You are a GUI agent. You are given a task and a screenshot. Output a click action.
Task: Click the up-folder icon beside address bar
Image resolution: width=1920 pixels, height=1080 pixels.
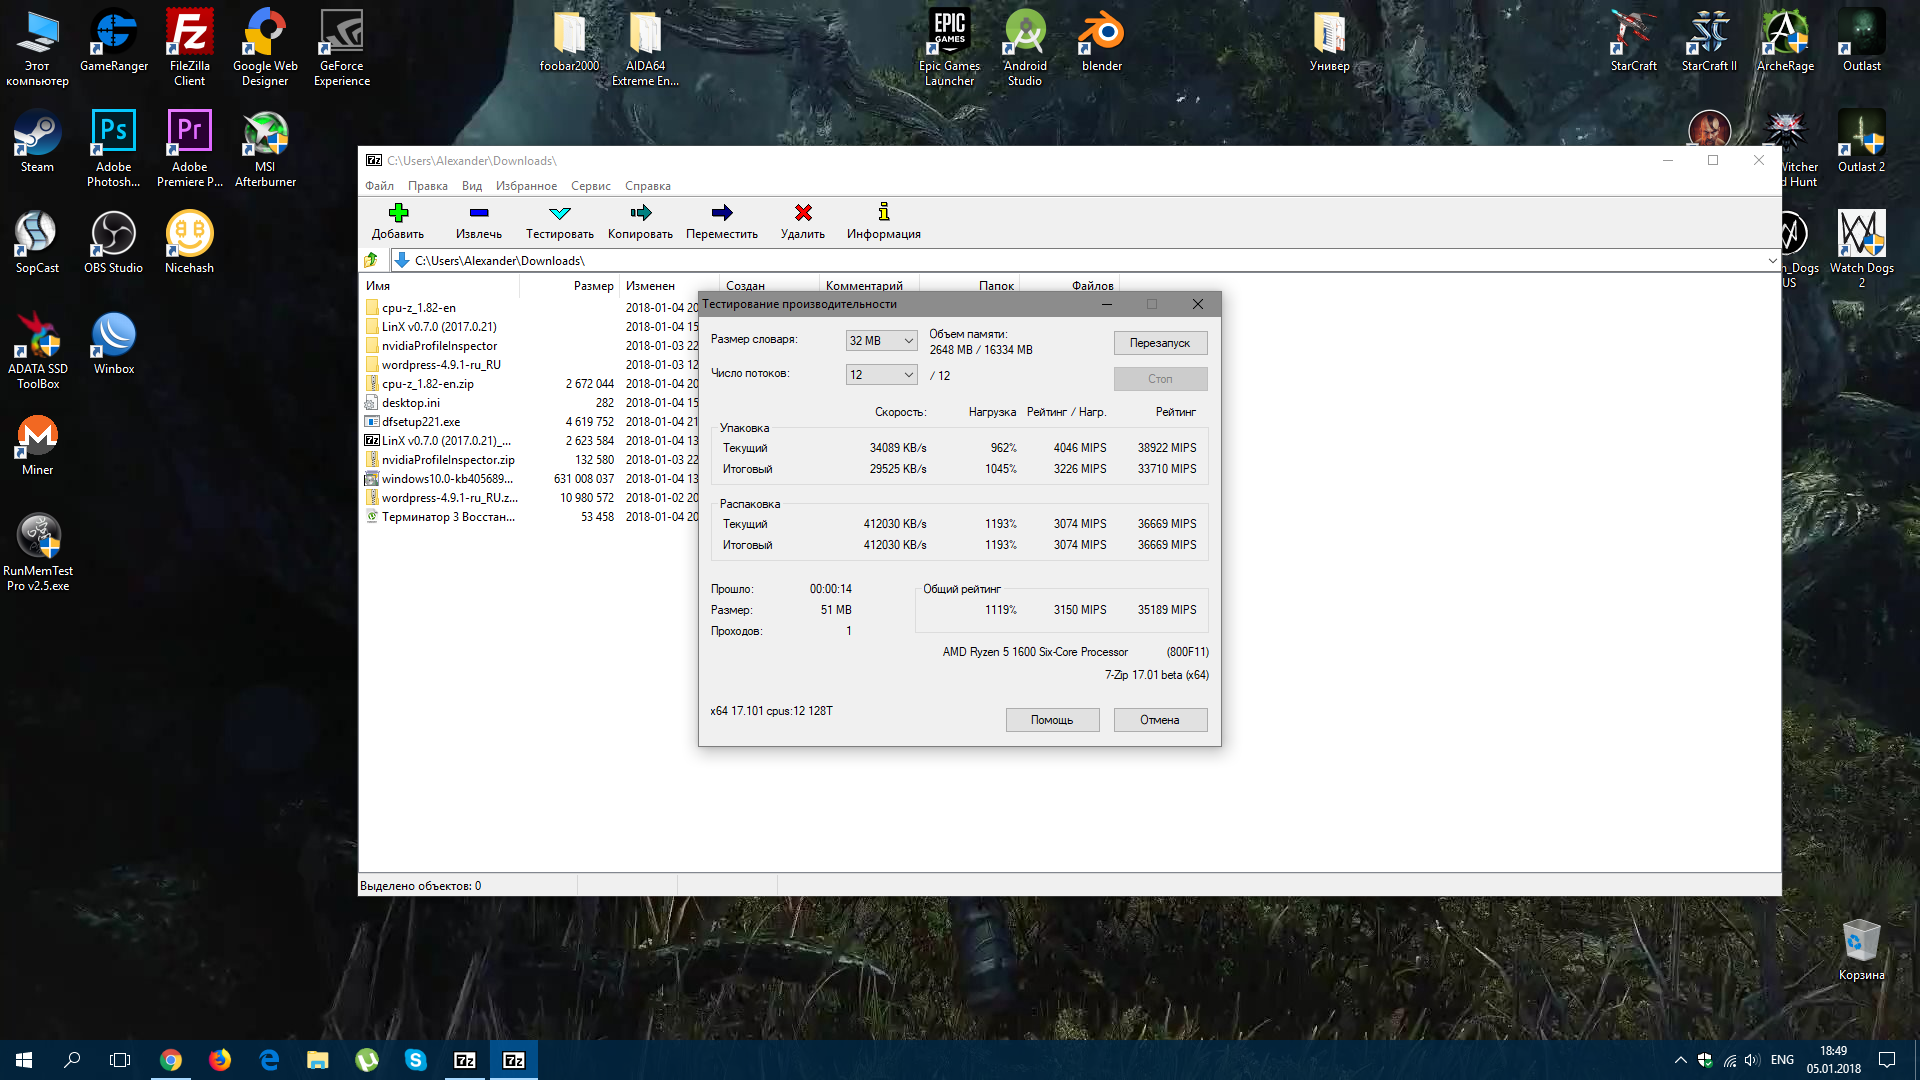371,260
